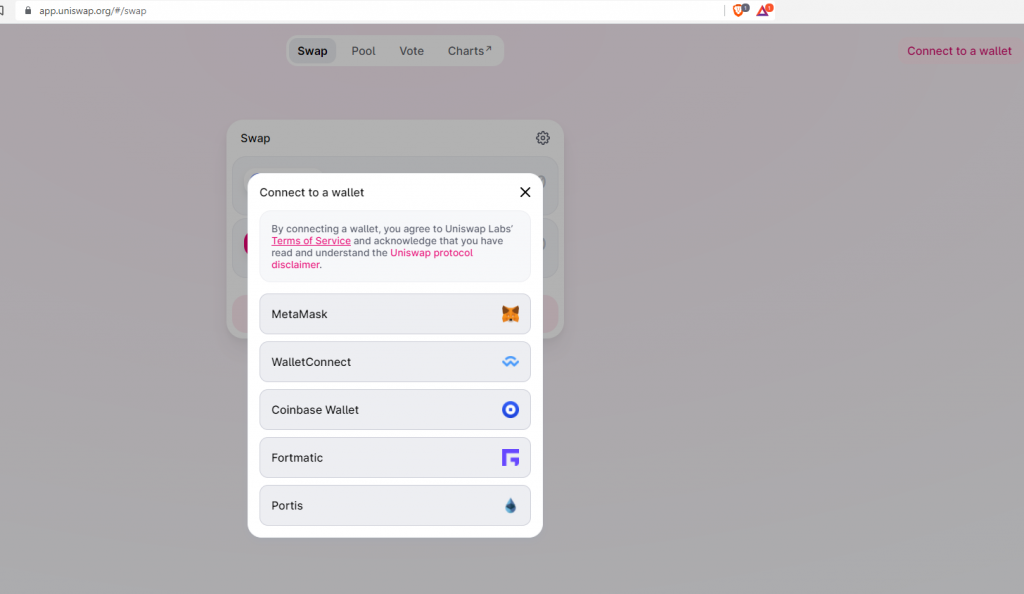Select the Swap tab
1024x594 pixels.
click(312, 51)
